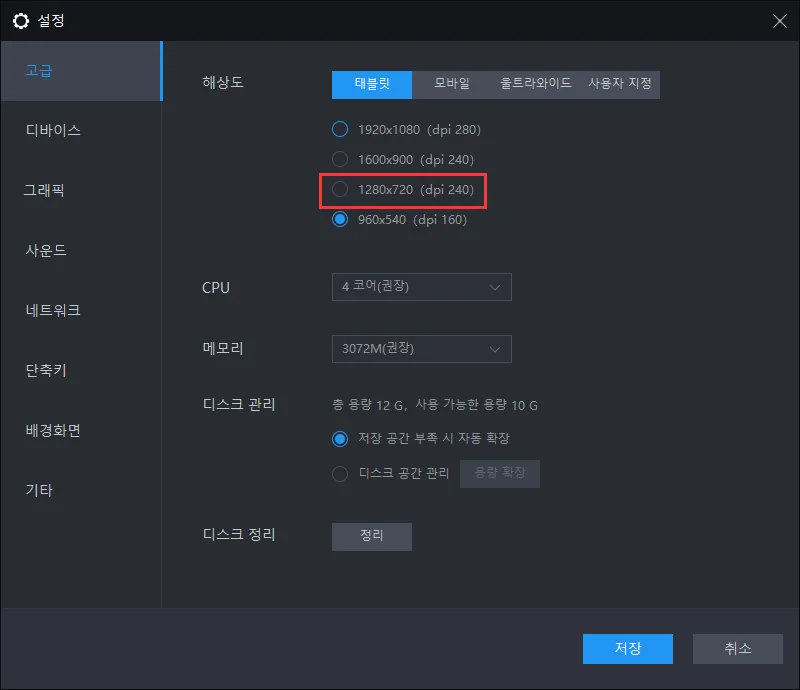The height and width of the screenshot is (690, 800).
Task: Choose the 사용자 지정 custom resolution
Action: 619,84
